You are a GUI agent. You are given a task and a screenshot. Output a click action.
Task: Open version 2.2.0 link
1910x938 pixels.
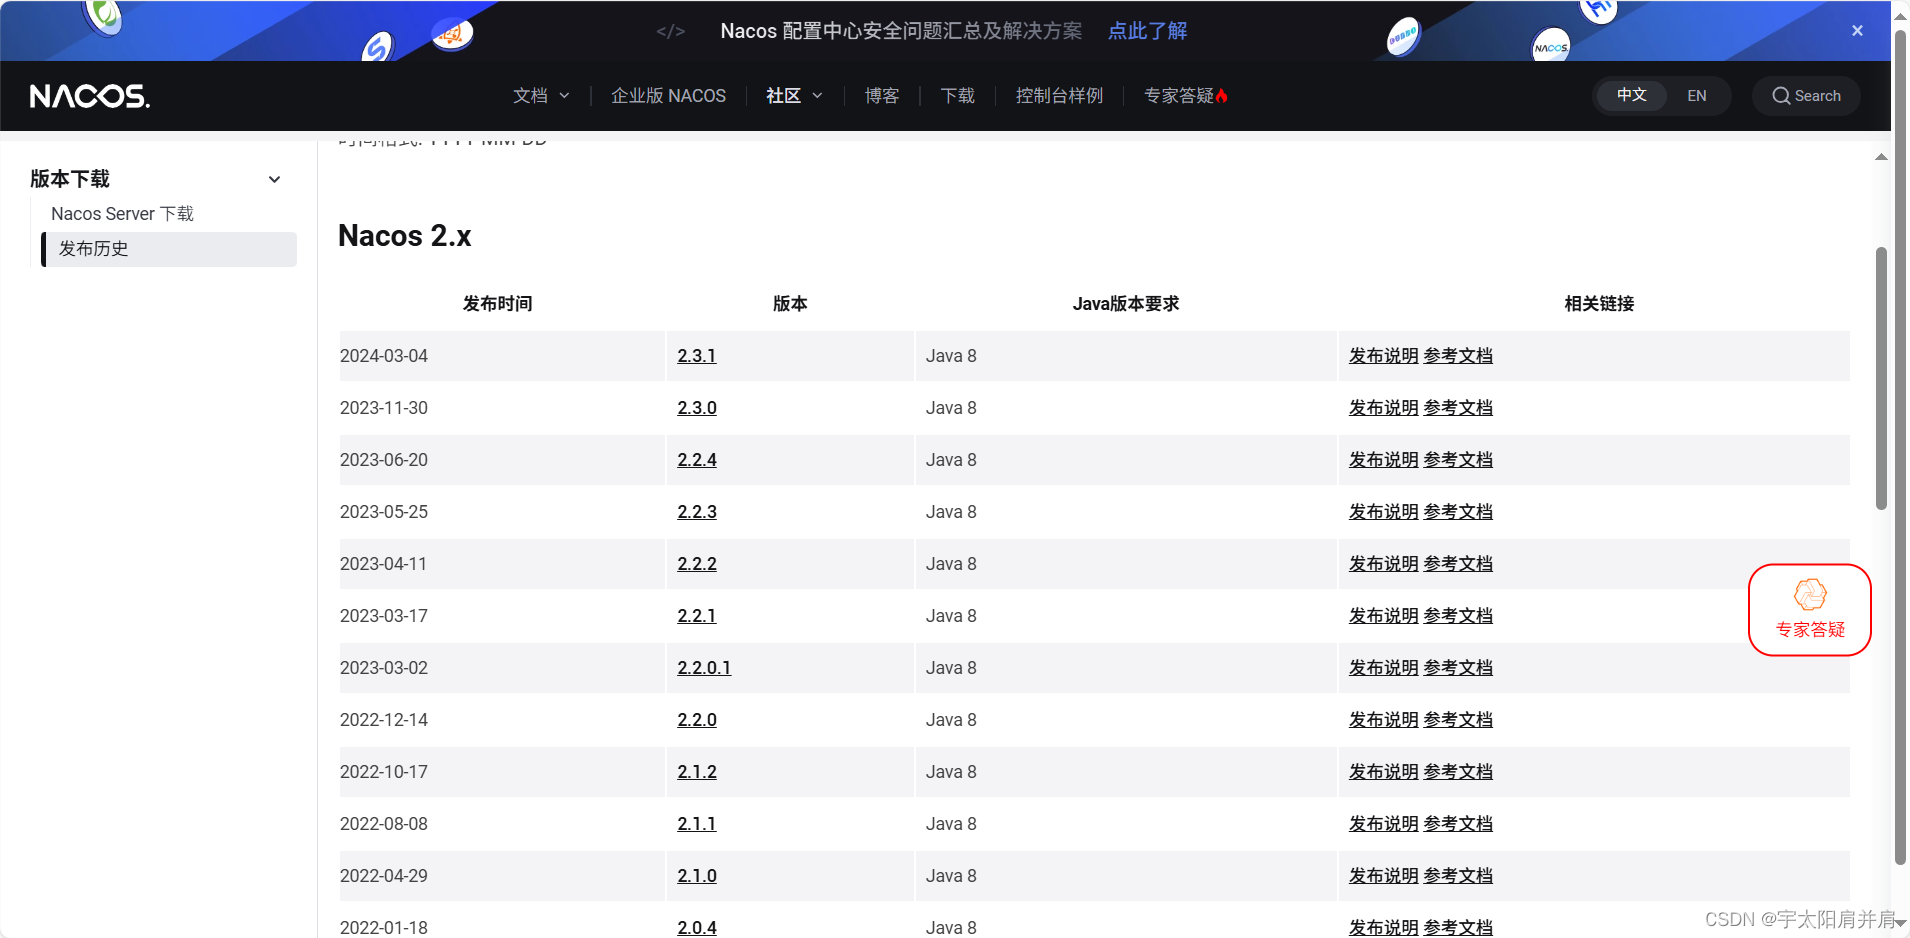(696, 720)
